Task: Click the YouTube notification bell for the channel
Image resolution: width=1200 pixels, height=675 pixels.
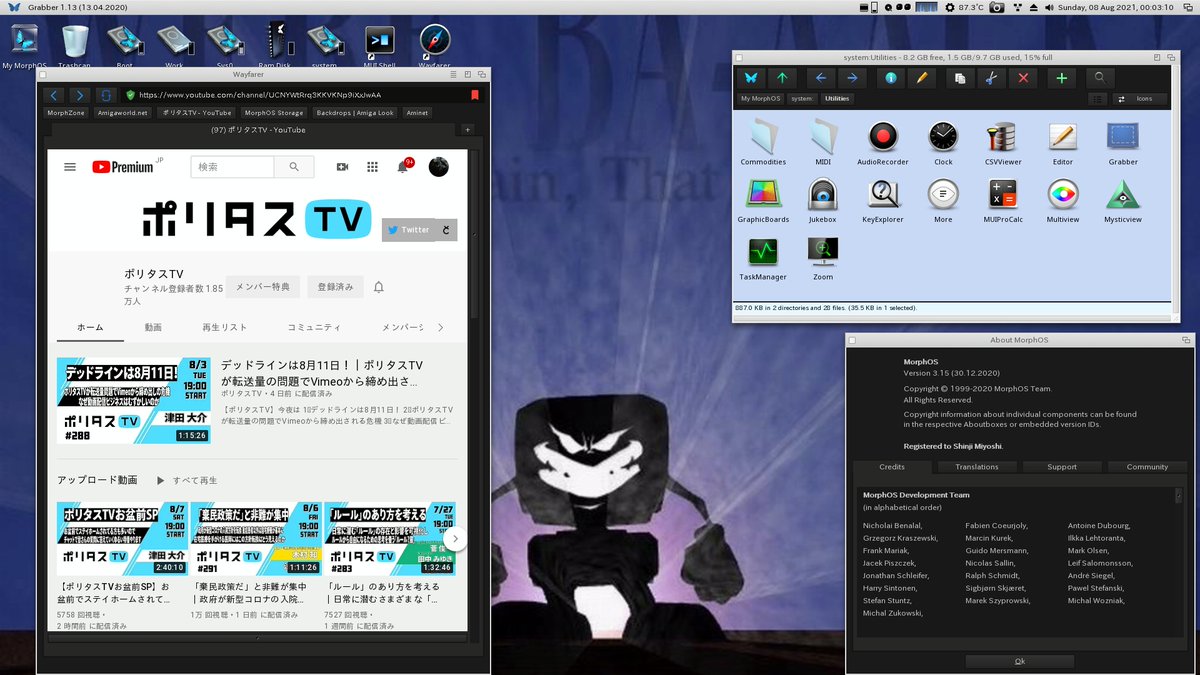Action: coord(379,287)
